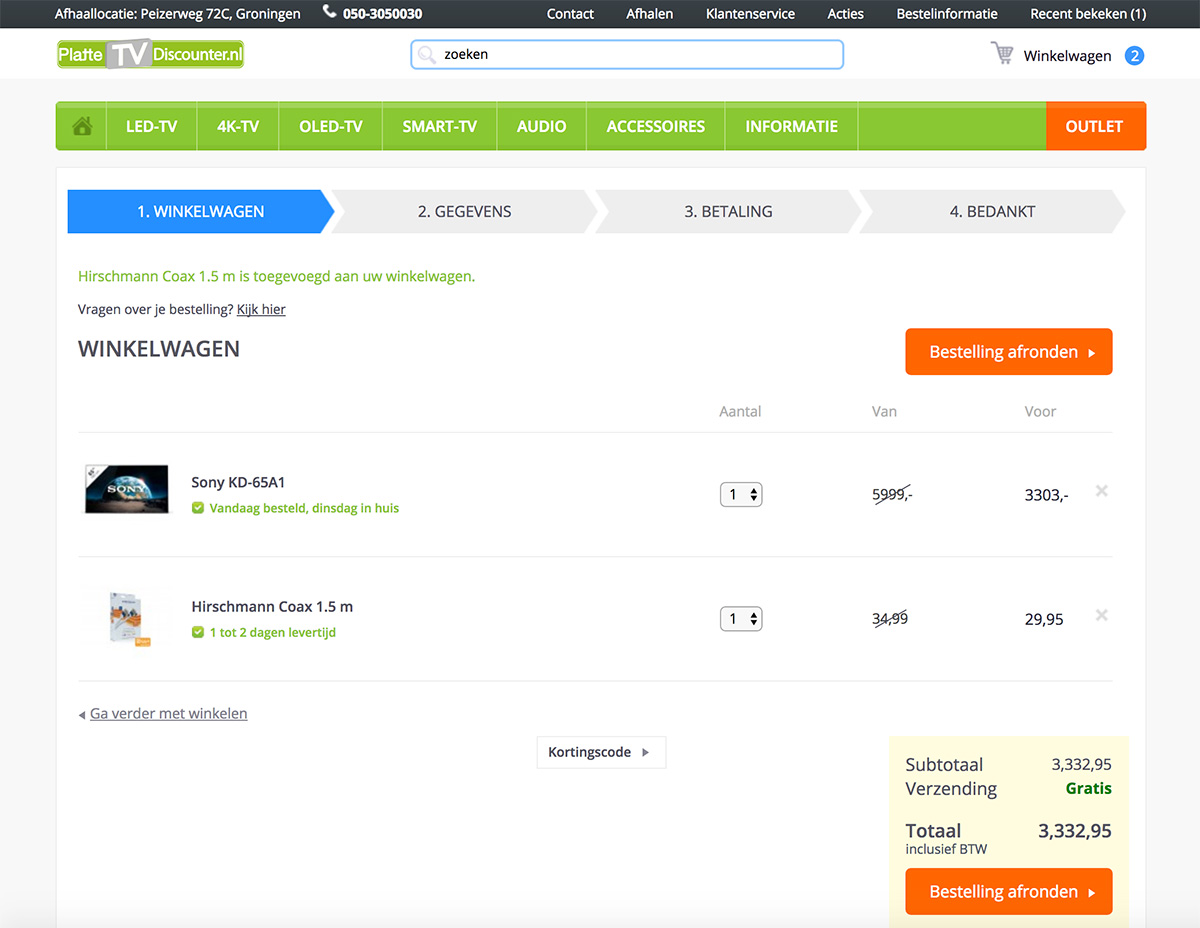This screenshot has height=928, width=1200.
Task: Select step 1. WINKELWAGEN
Action: click(x=201, y=211)
